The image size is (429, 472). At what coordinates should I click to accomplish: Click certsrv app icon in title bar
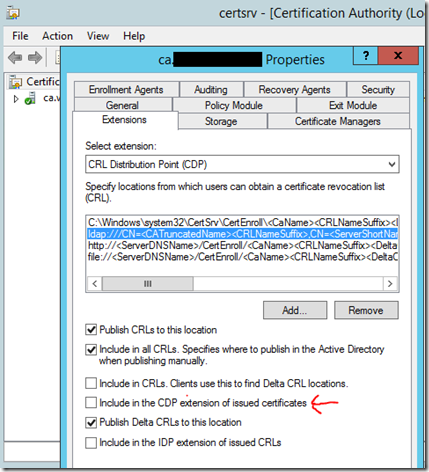coord(13,13)
